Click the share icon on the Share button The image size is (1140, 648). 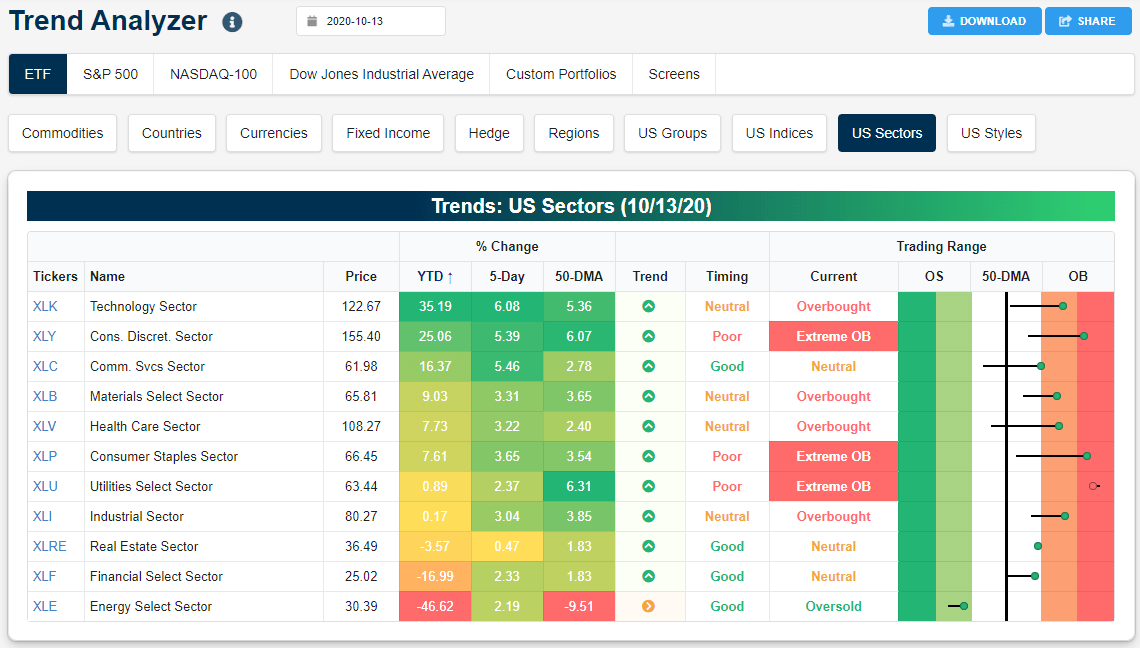coord(1066,20)
